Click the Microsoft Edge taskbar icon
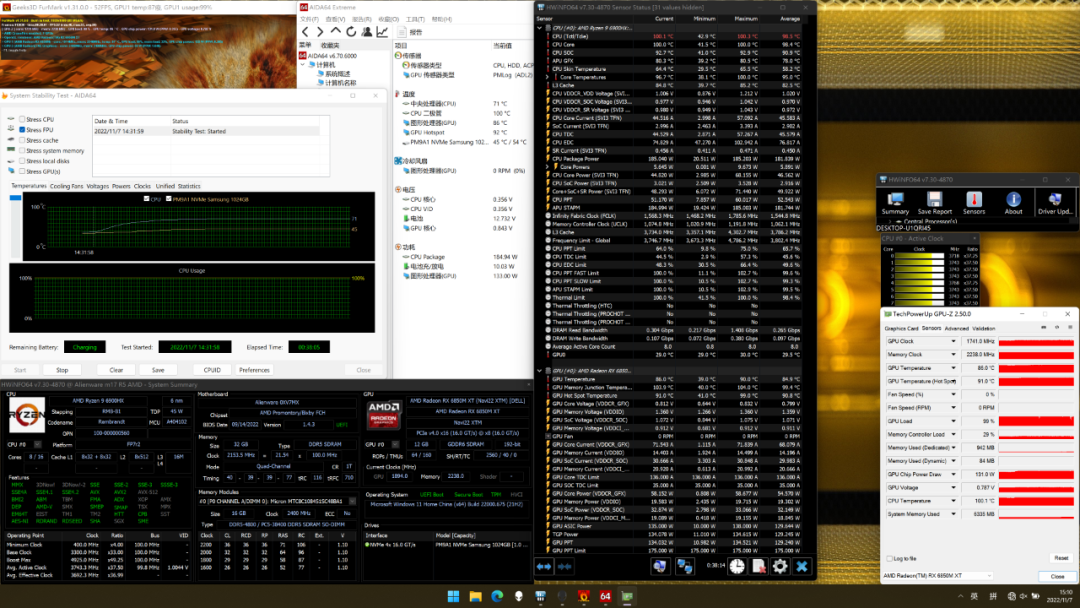Image resolution: width=1080 pixels, height=608 pixels. tap(498, 598)
